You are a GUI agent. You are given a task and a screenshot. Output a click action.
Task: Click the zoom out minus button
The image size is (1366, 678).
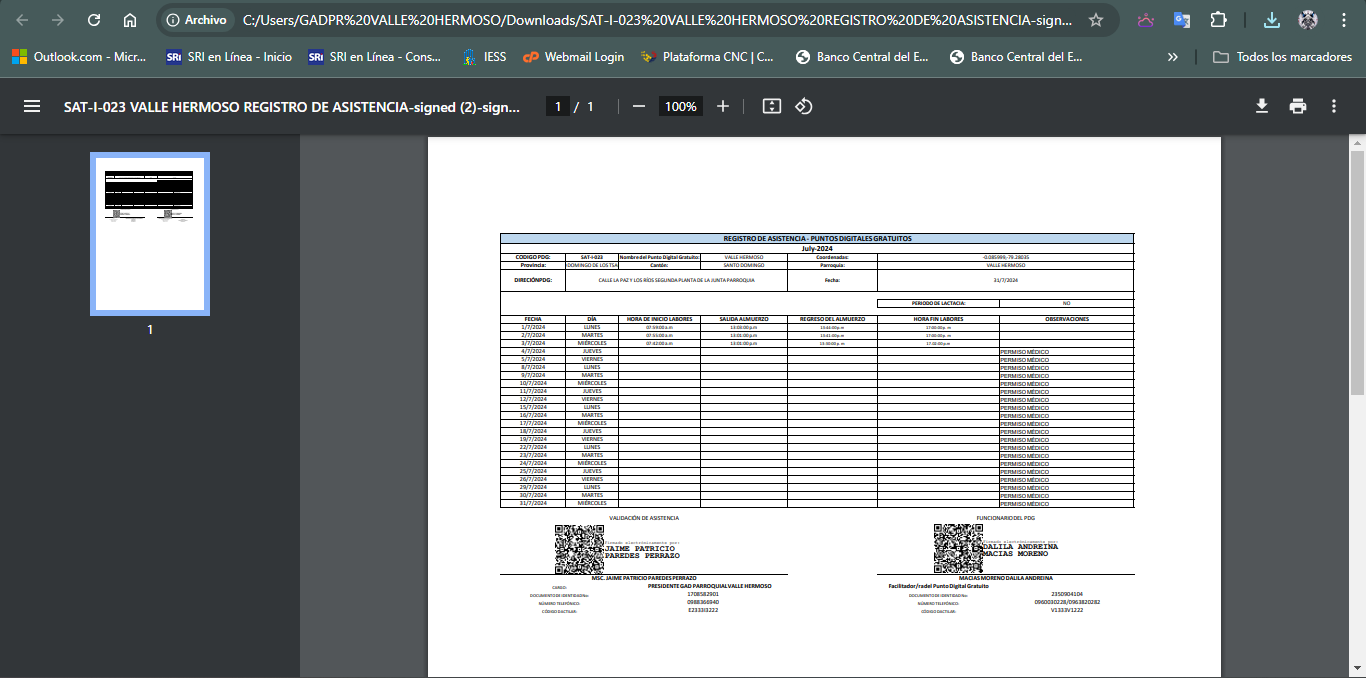(638, 106)
